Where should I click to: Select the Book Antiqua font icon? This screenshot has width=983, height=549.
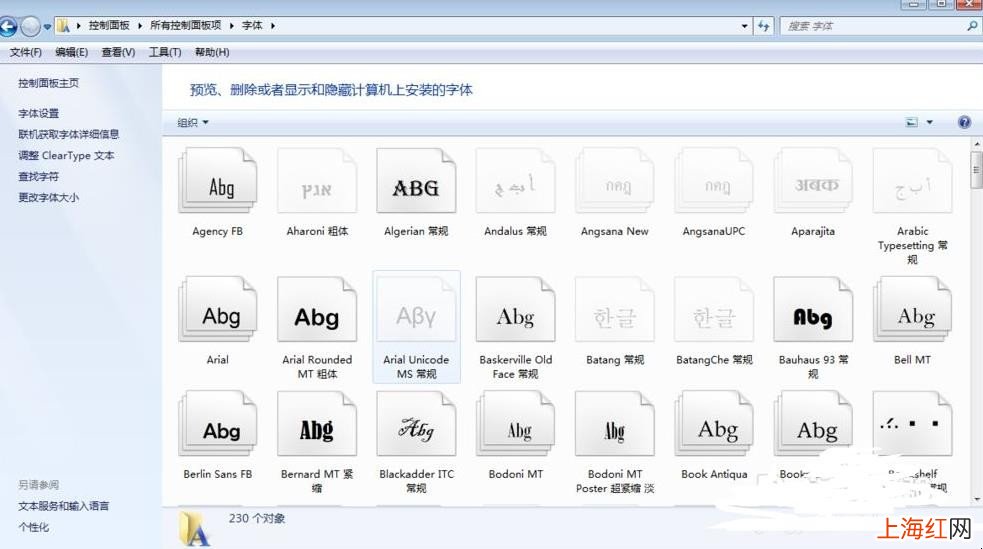(x=713, y=424)
